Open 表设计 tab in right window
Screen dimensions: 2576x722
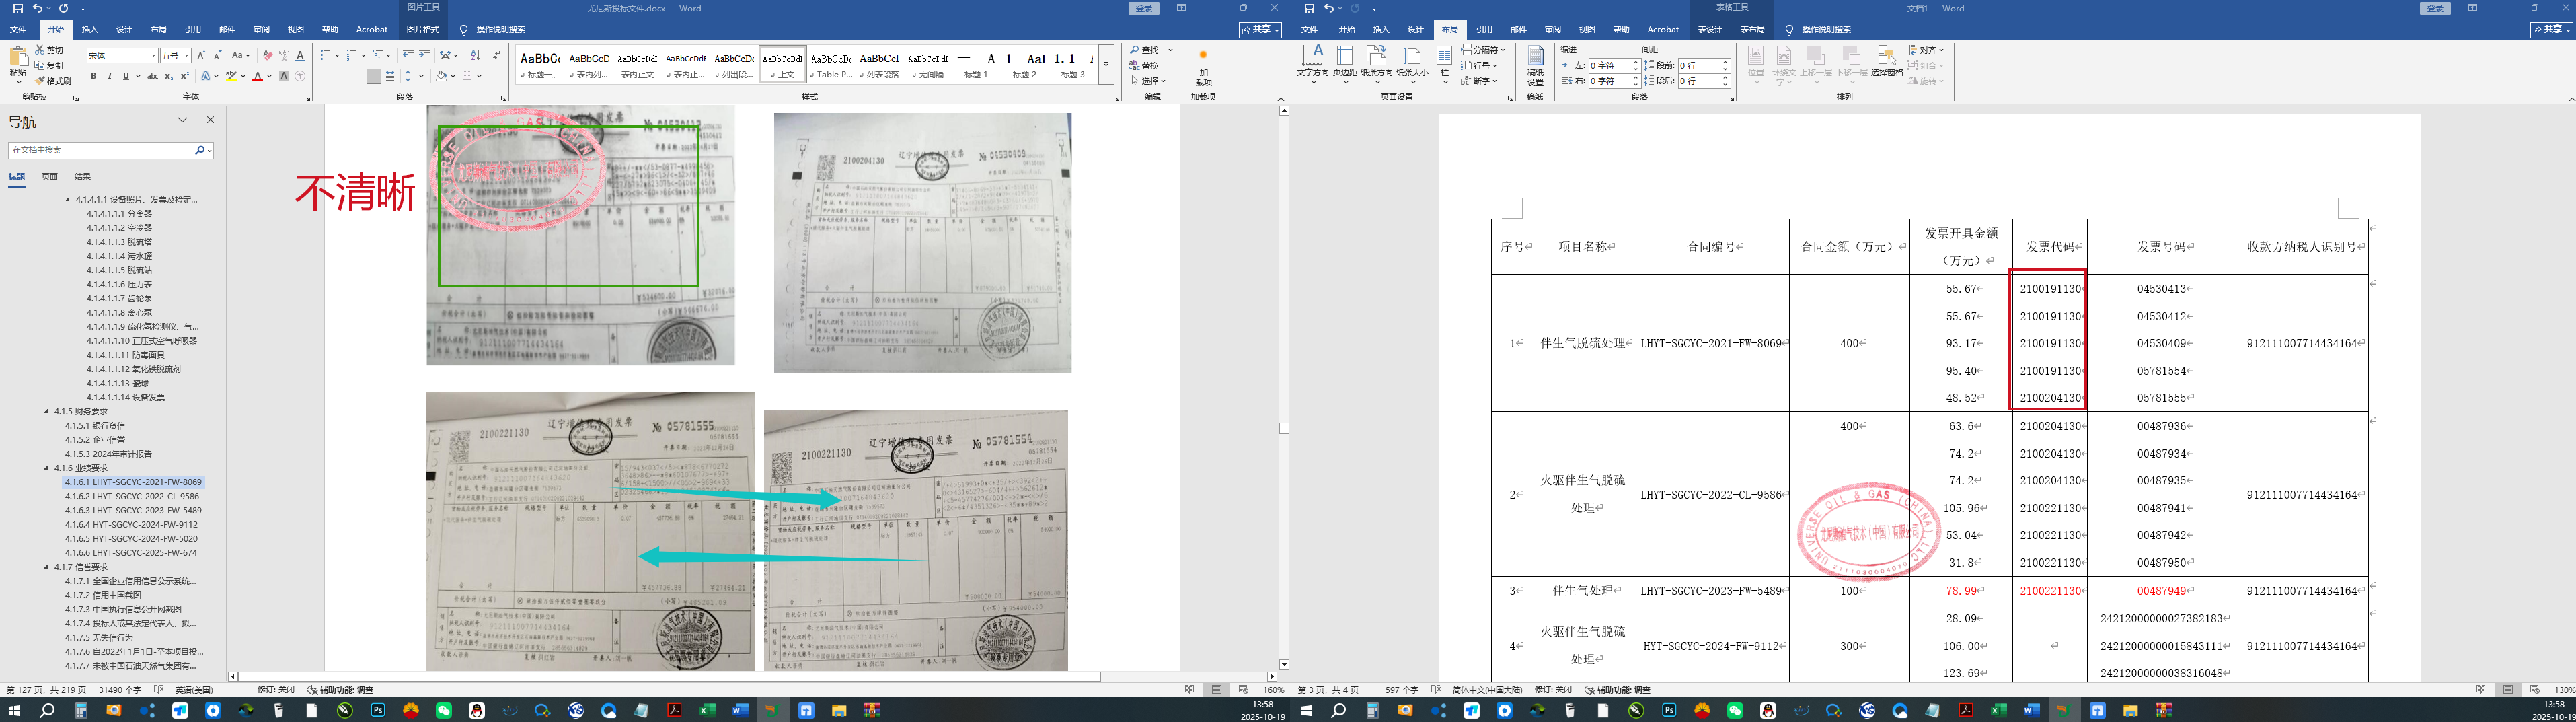[1710, 29]
